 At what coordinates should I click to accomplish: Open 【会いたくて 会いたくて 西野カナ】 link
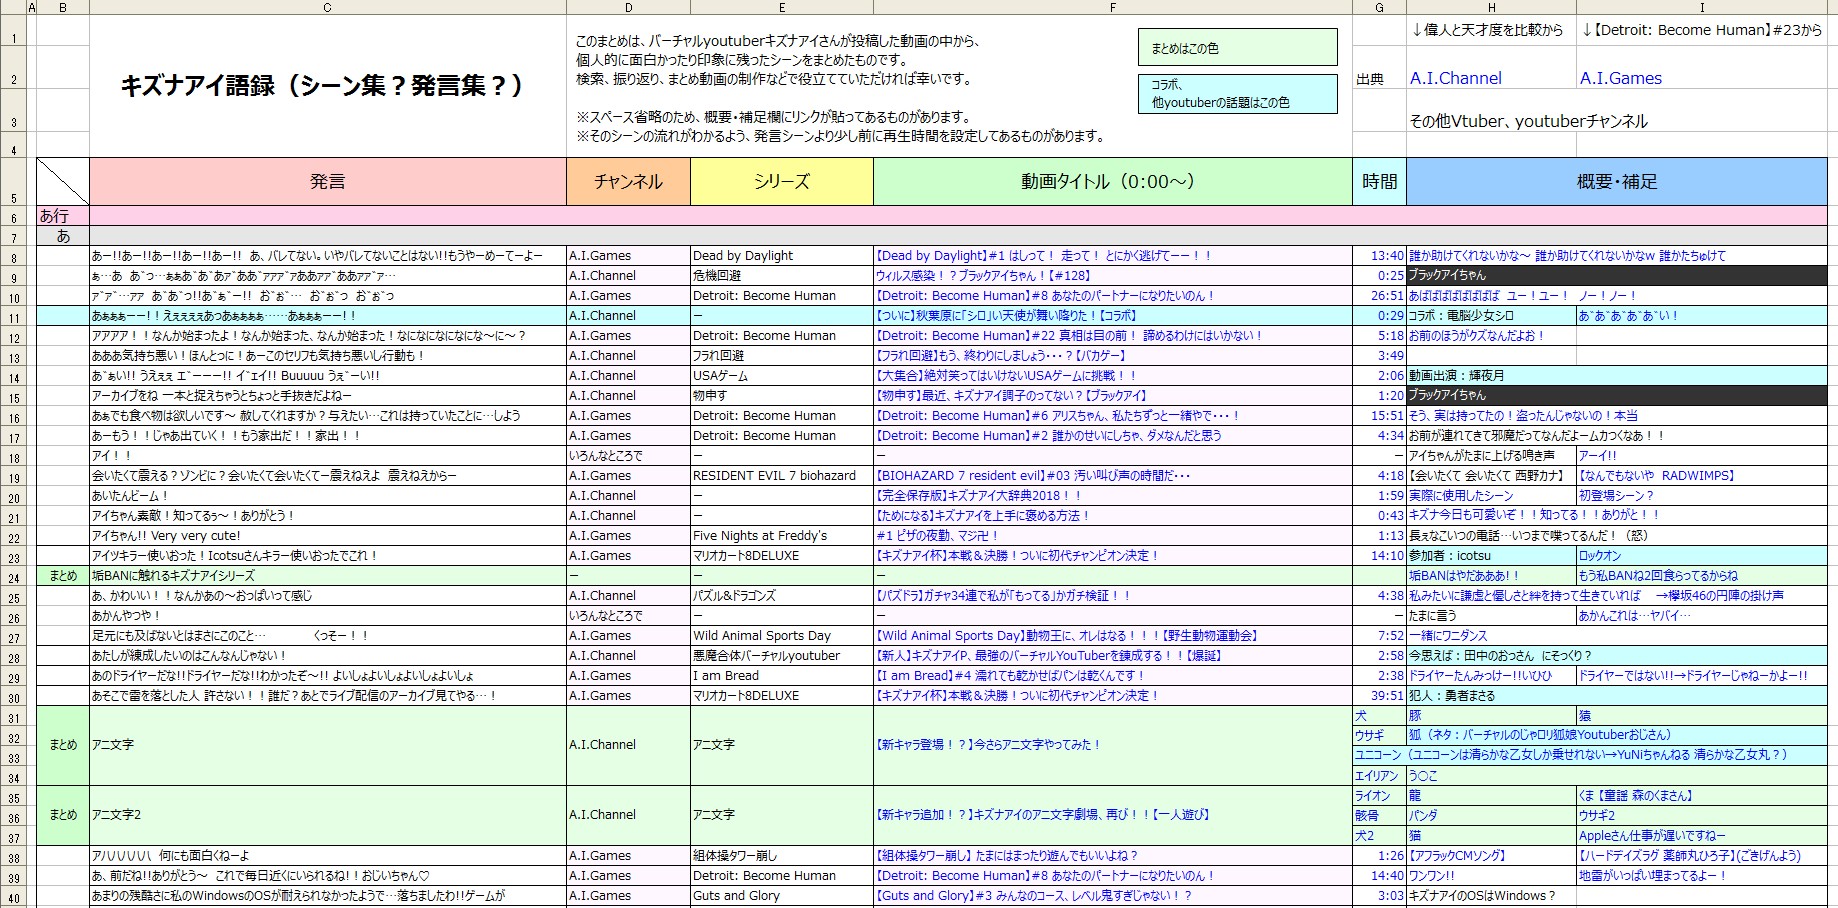click(x=1487, y=476)
